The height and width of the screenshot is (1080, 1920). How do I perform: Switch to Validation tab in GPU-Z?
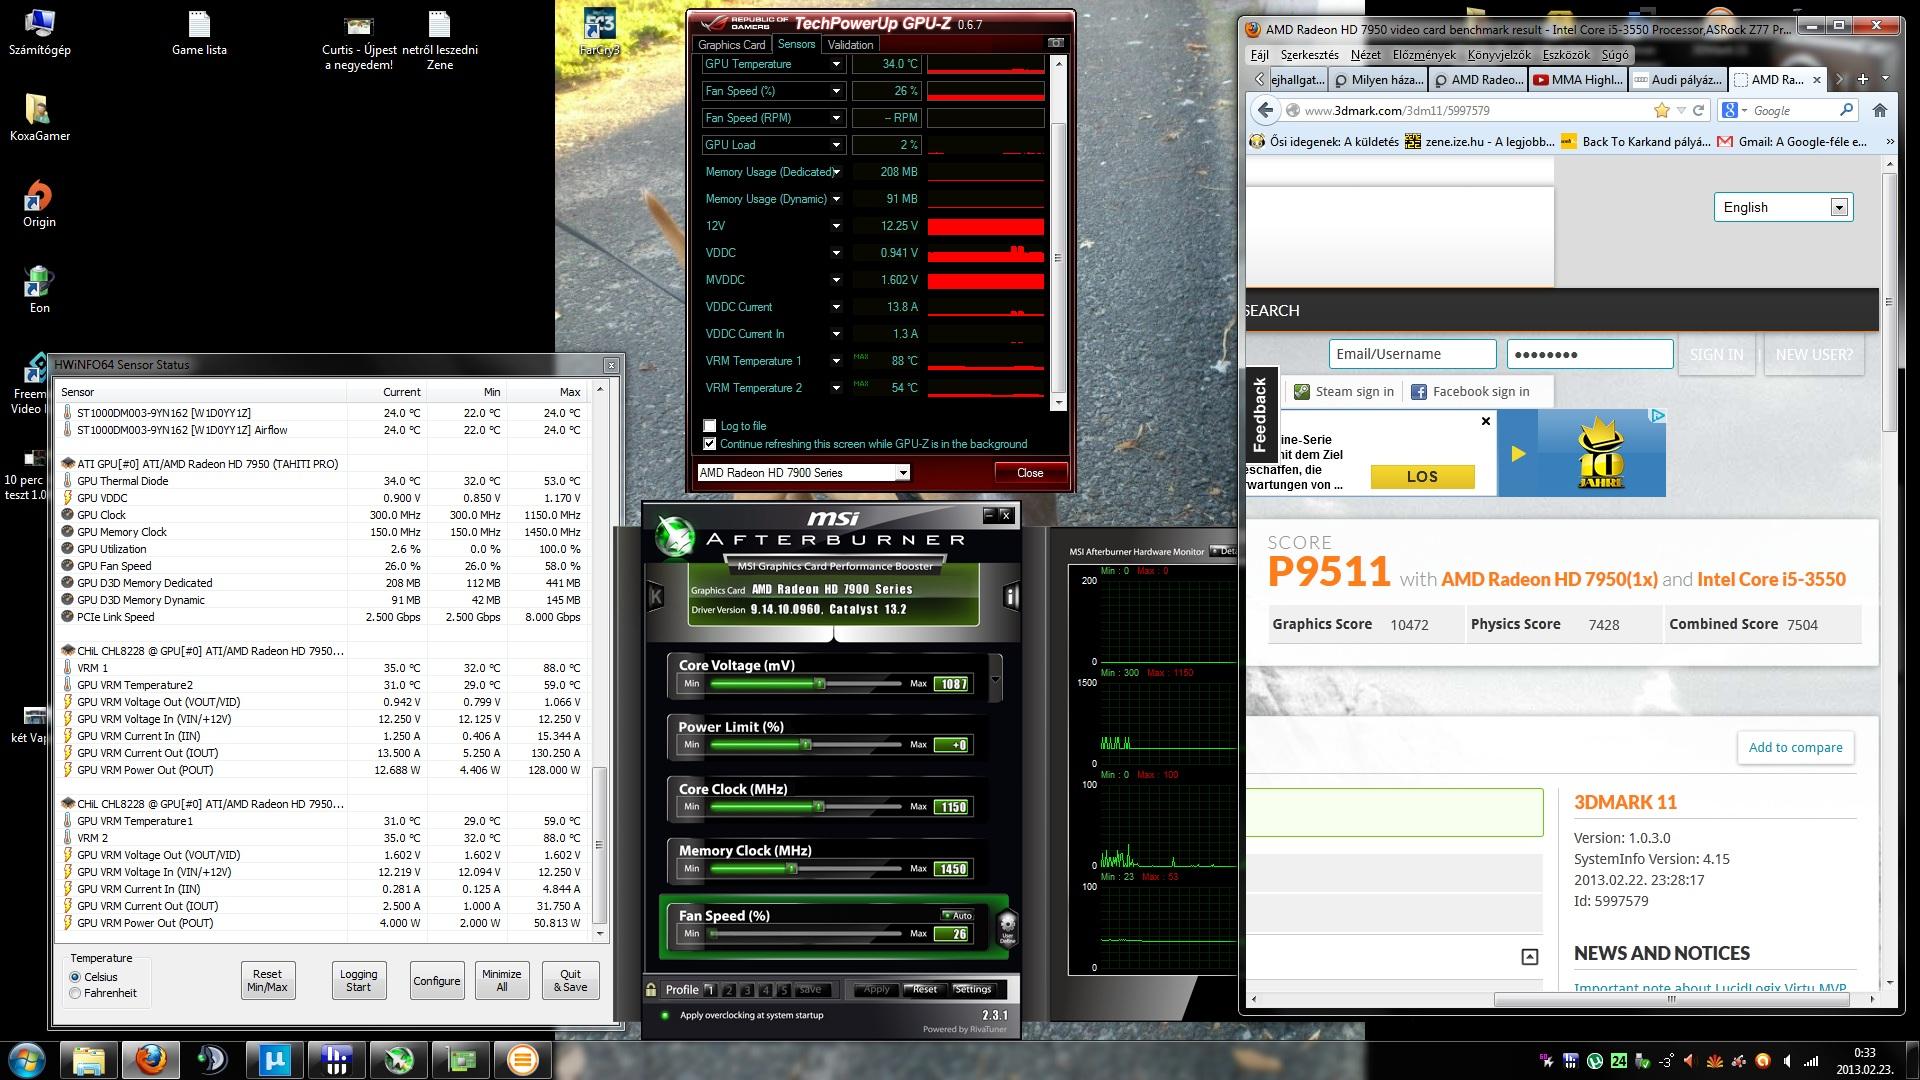(x=851, y=44)
